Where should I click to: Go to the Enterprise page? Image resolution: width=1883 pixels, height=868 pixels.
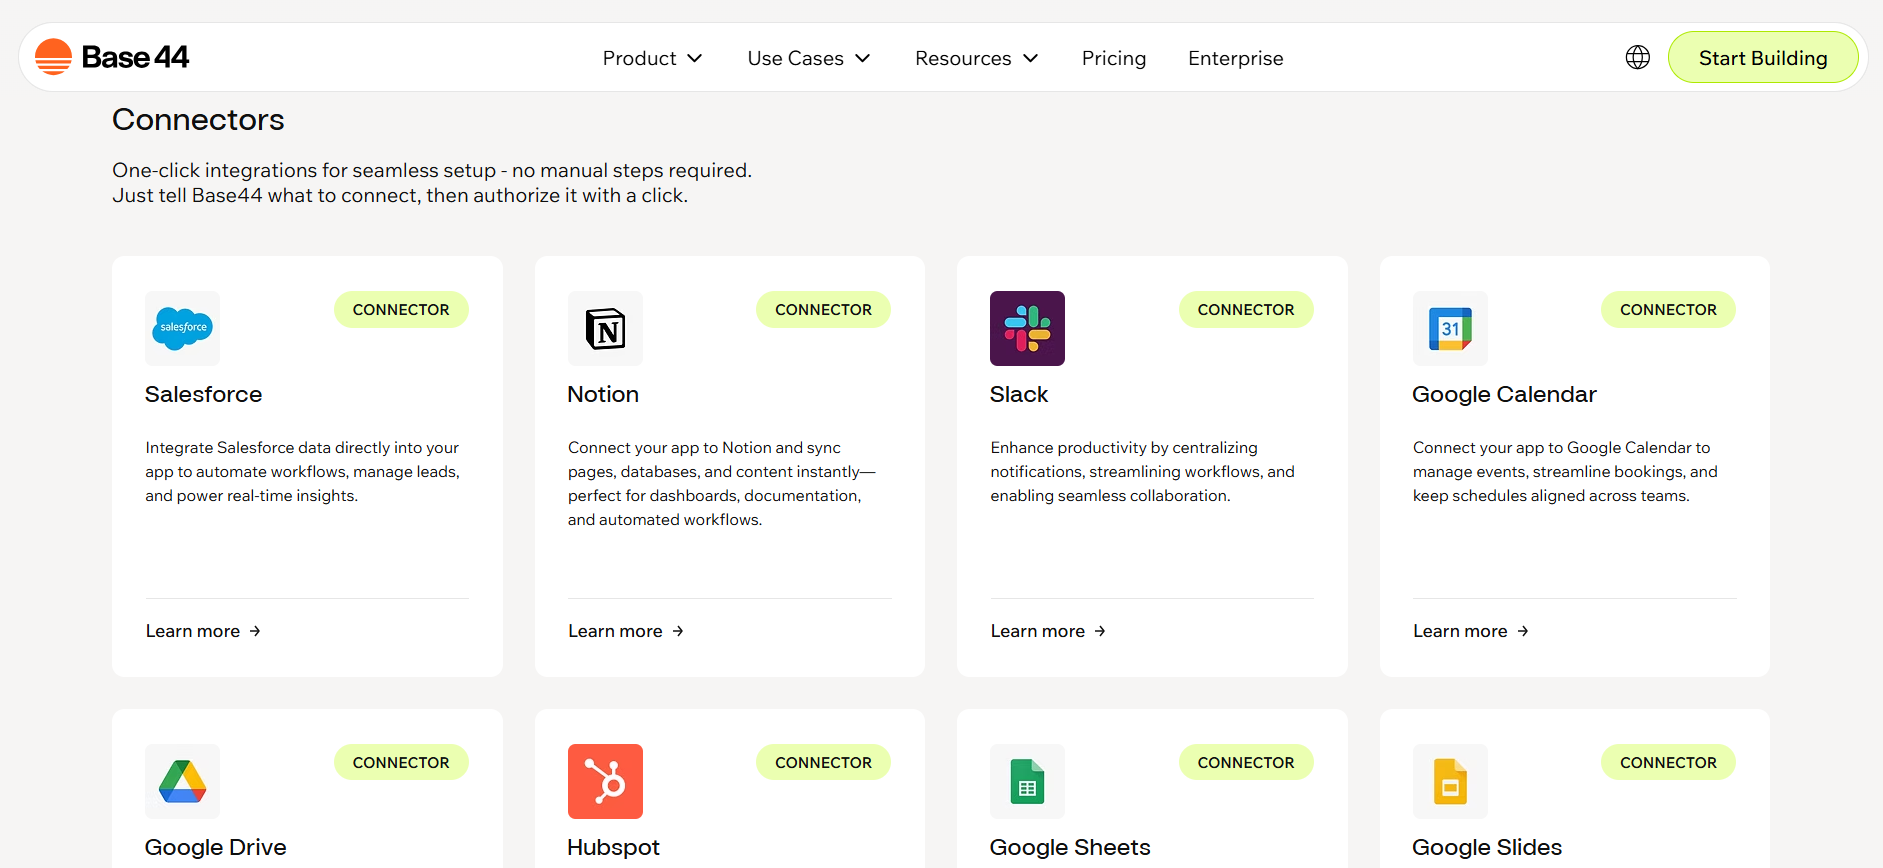pos(1236,58)
